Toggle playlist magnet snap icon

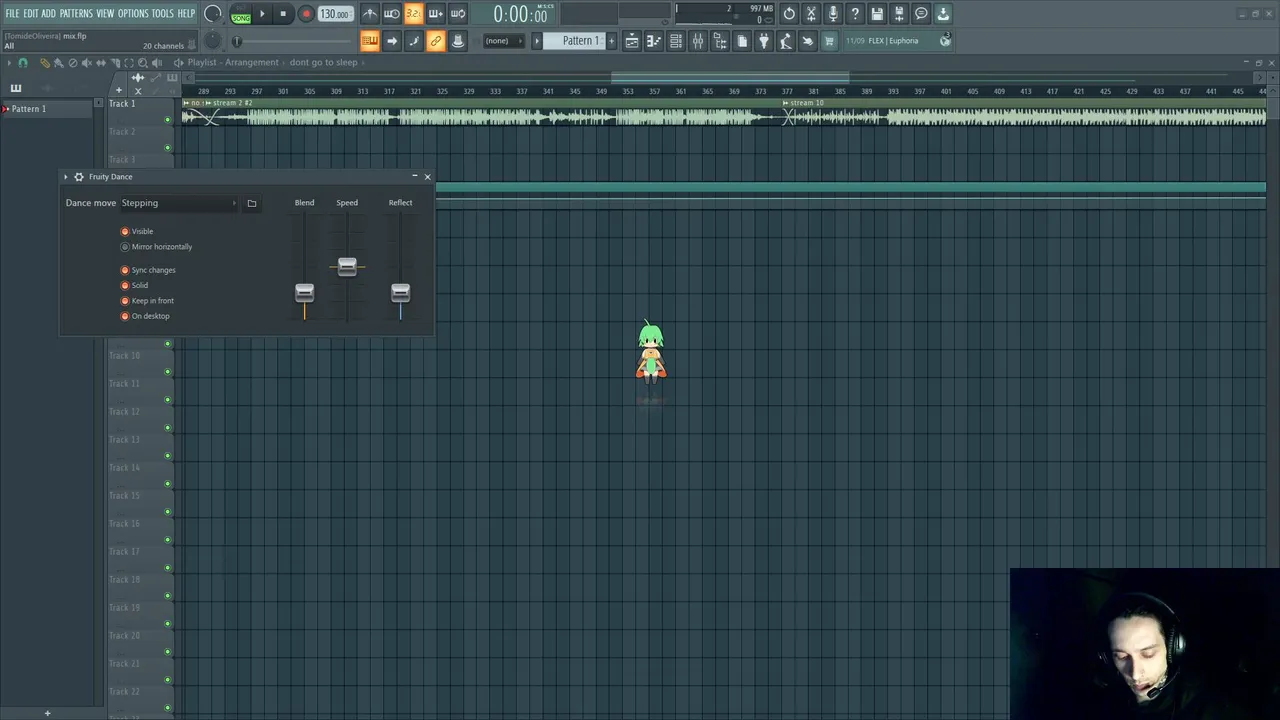[23, 63]
